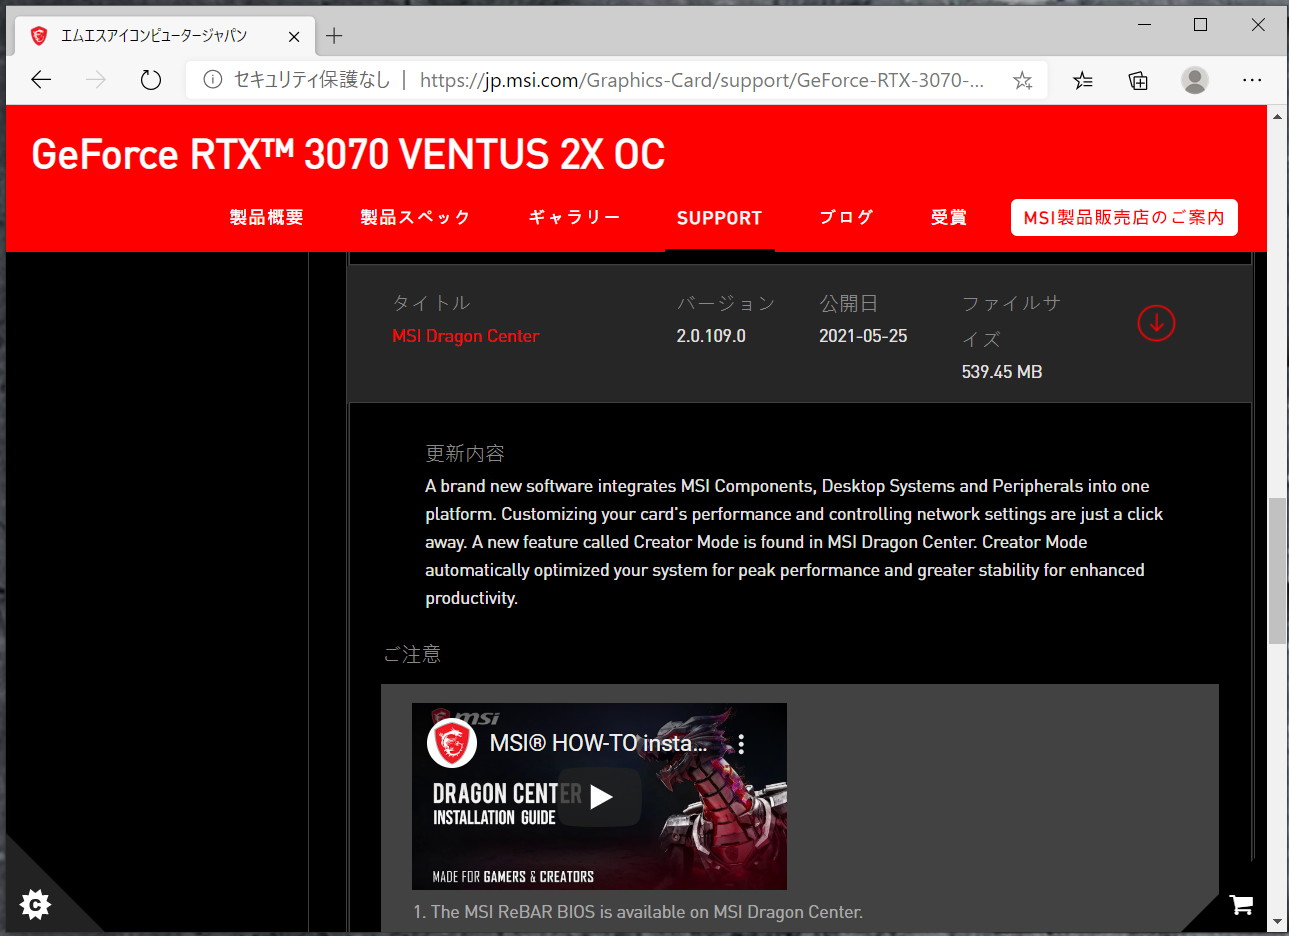Click the update description paragraph

pos(794,542)
